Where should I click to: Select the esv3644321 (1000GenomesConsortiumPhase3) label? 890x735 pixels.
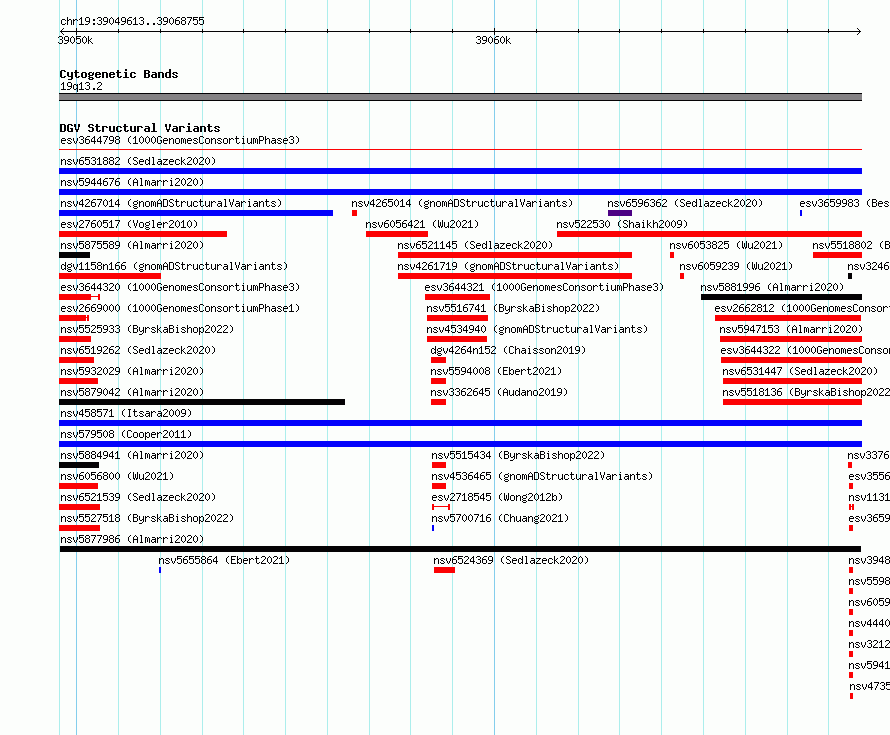[544, 287]
